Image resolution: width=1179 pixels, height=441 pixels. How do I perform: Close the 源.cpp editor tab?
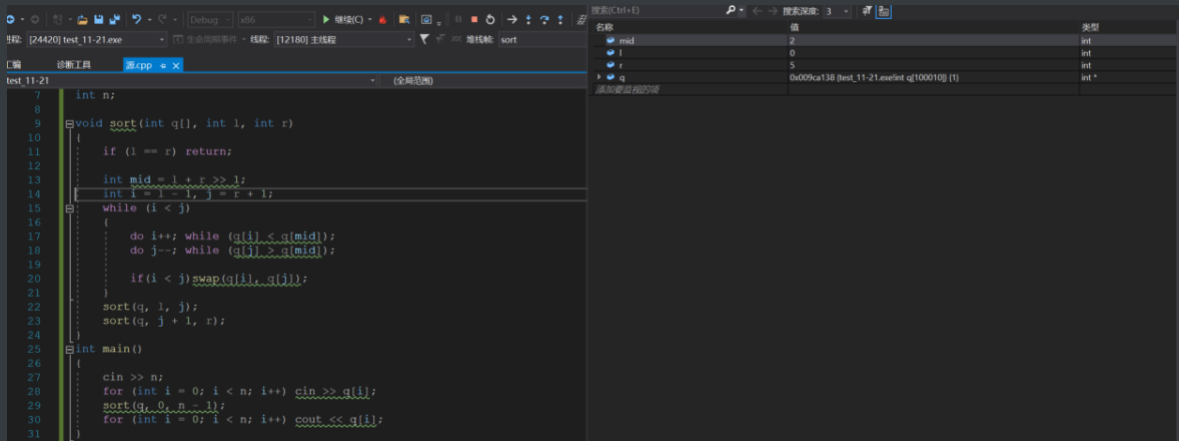pyautogui.click(x=176, y=66)
